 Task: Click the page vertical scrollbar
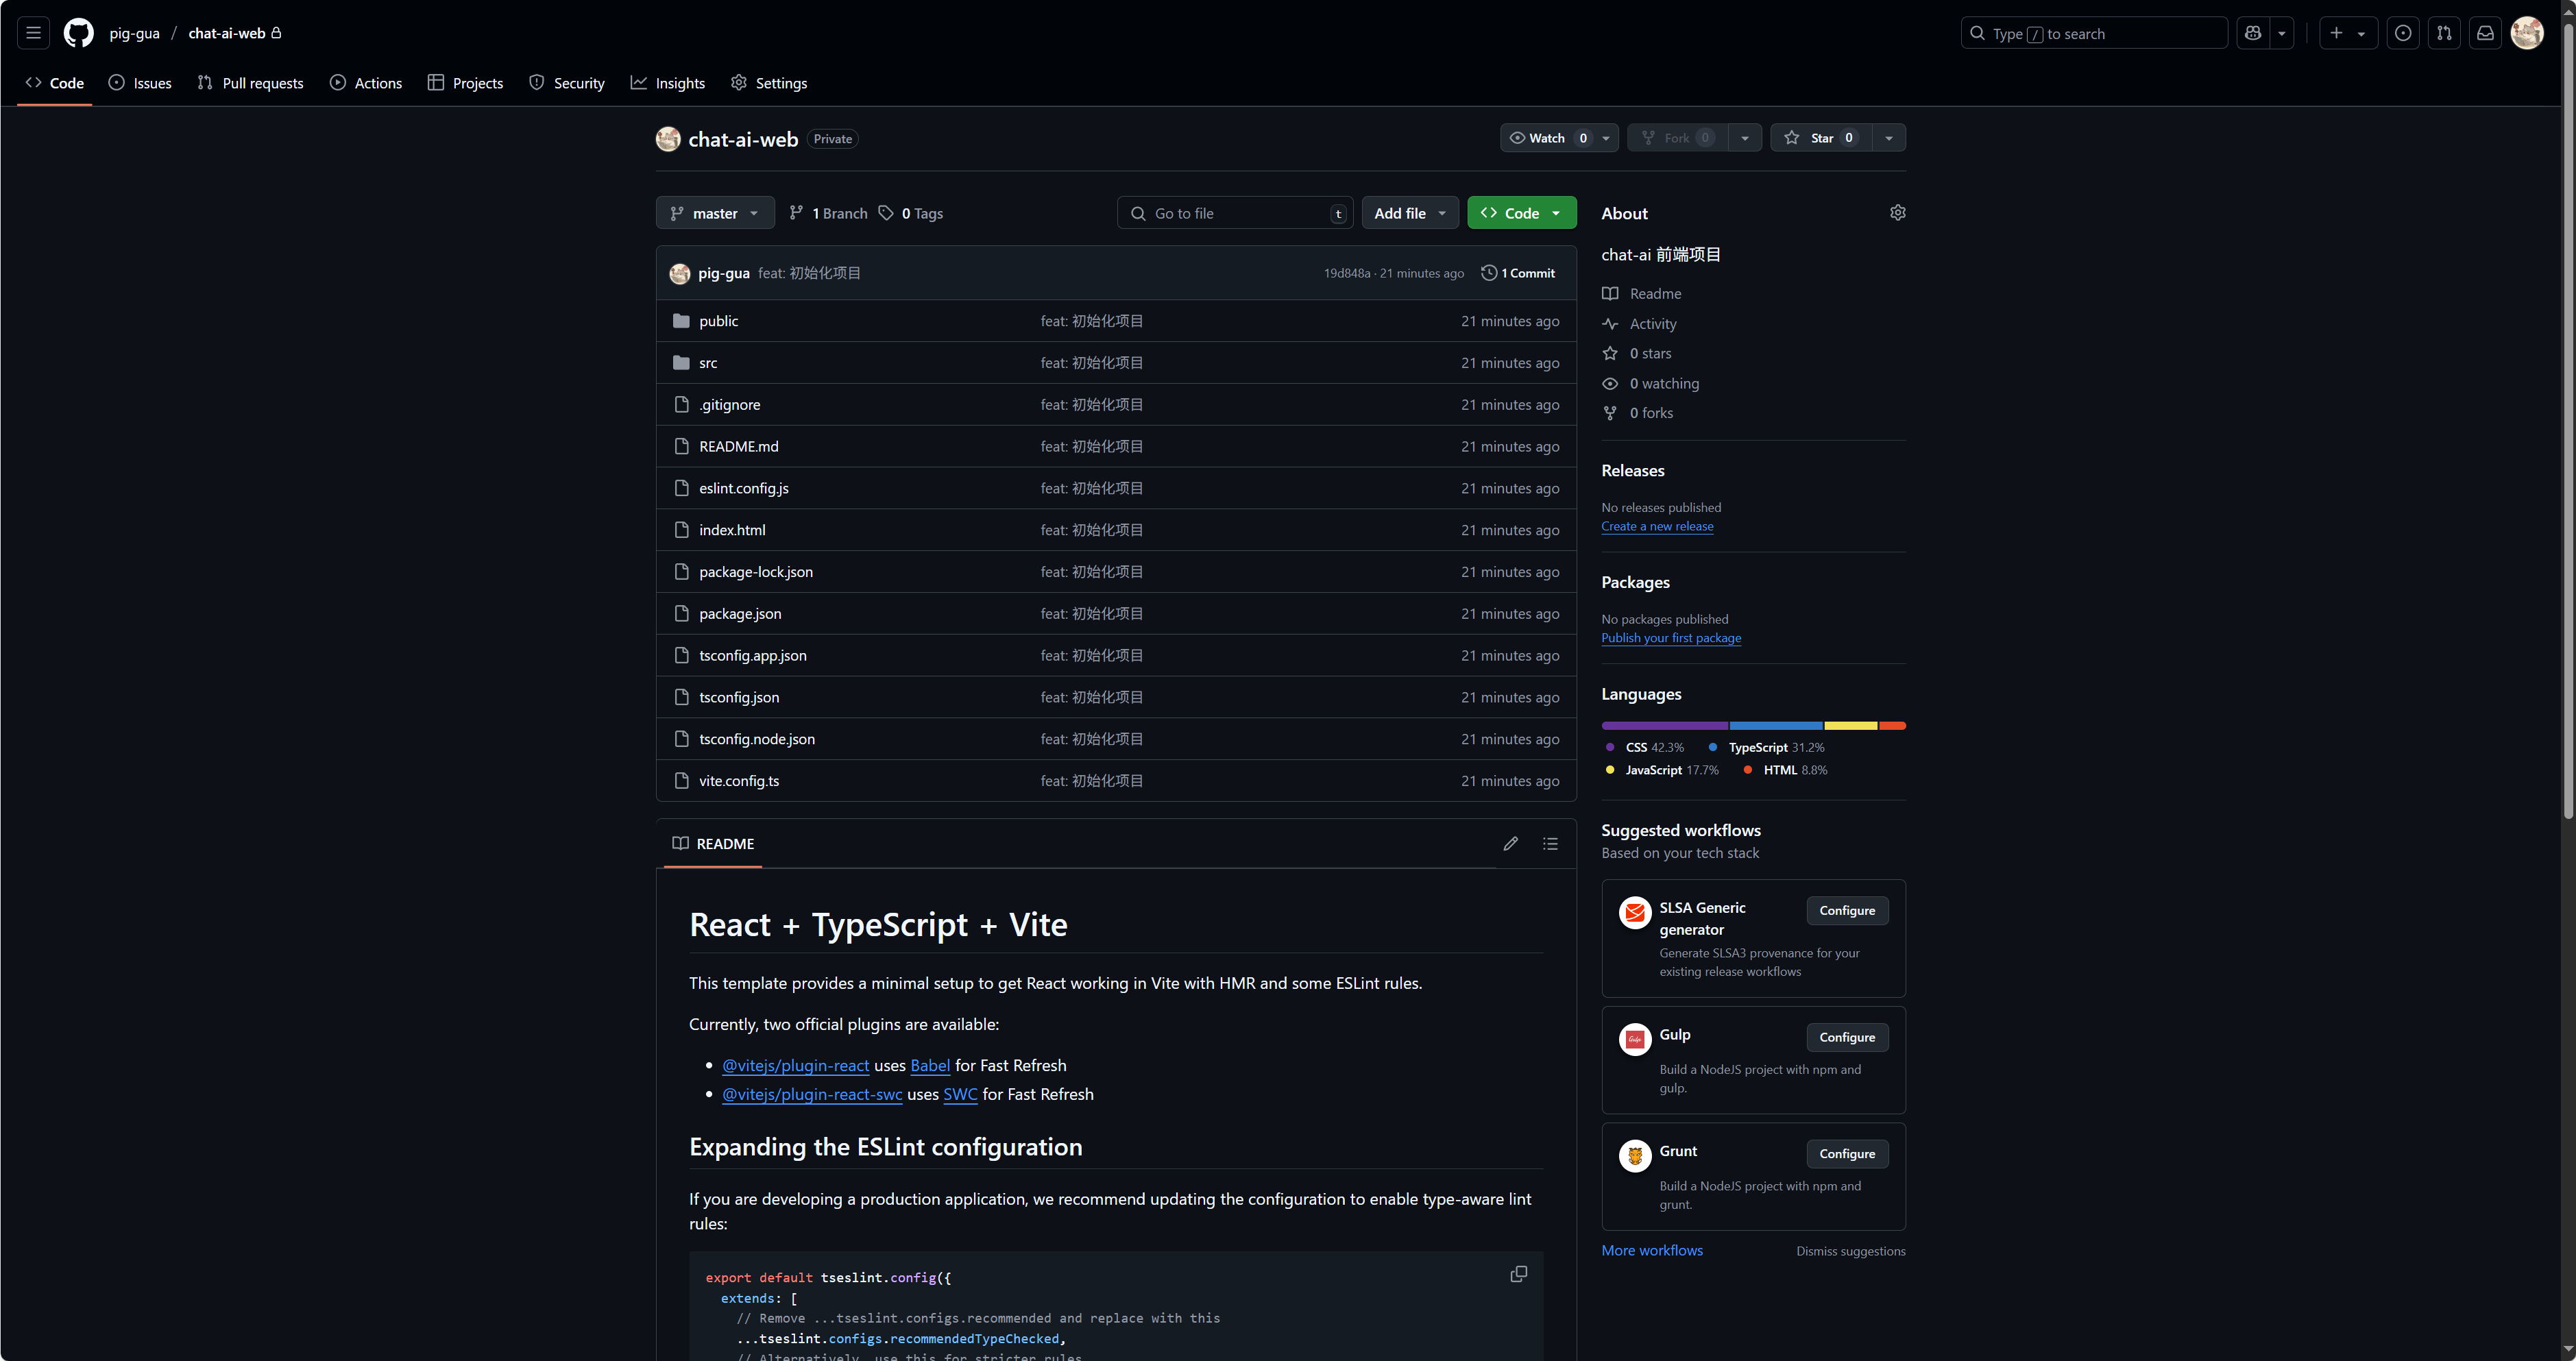(2567, 420)
